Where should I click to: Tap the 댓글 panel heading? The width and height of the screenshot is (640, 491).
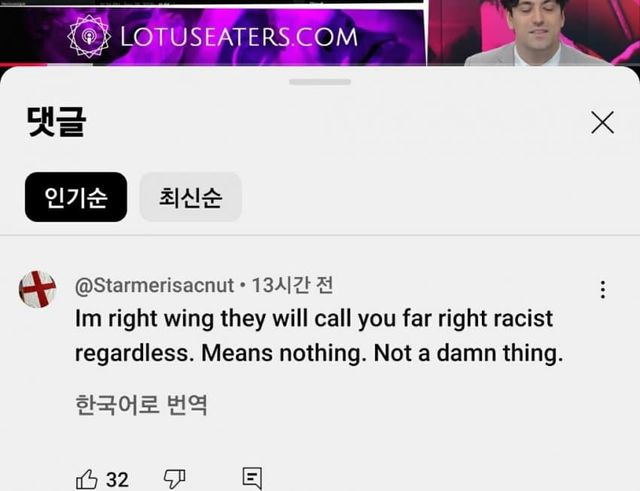56,122
